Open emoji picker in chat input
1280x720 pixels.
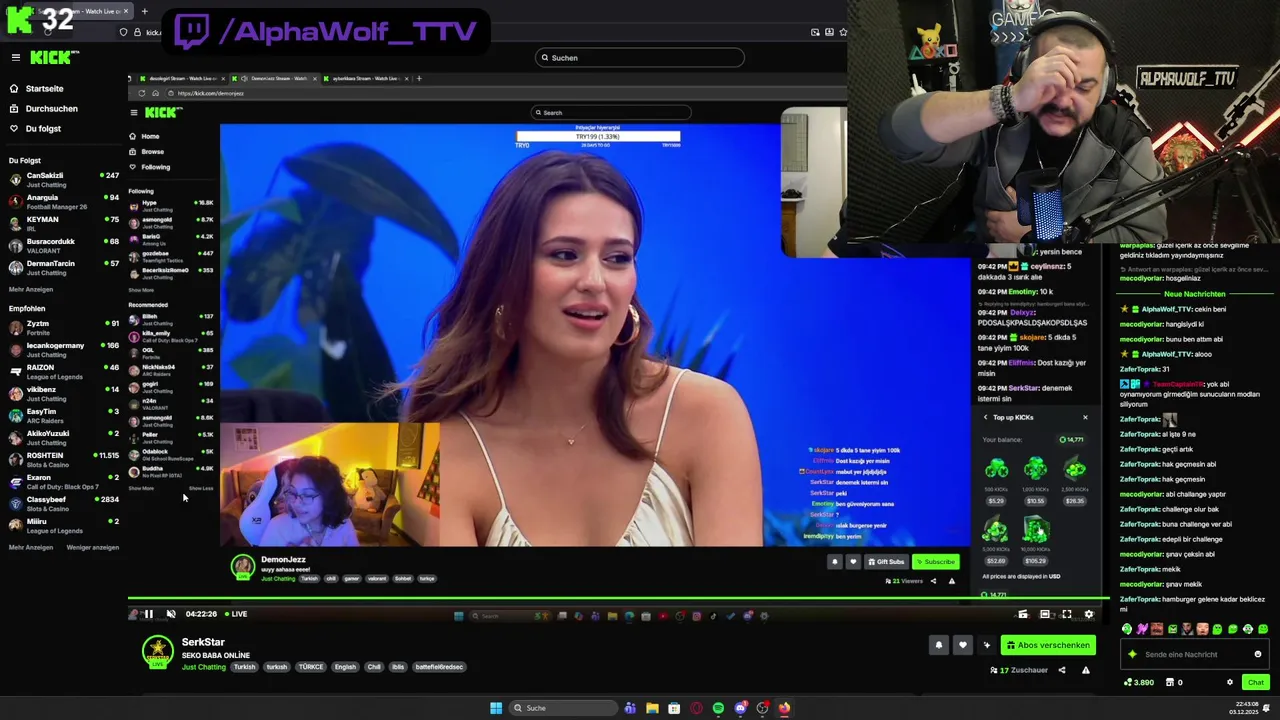[1258, 655]
